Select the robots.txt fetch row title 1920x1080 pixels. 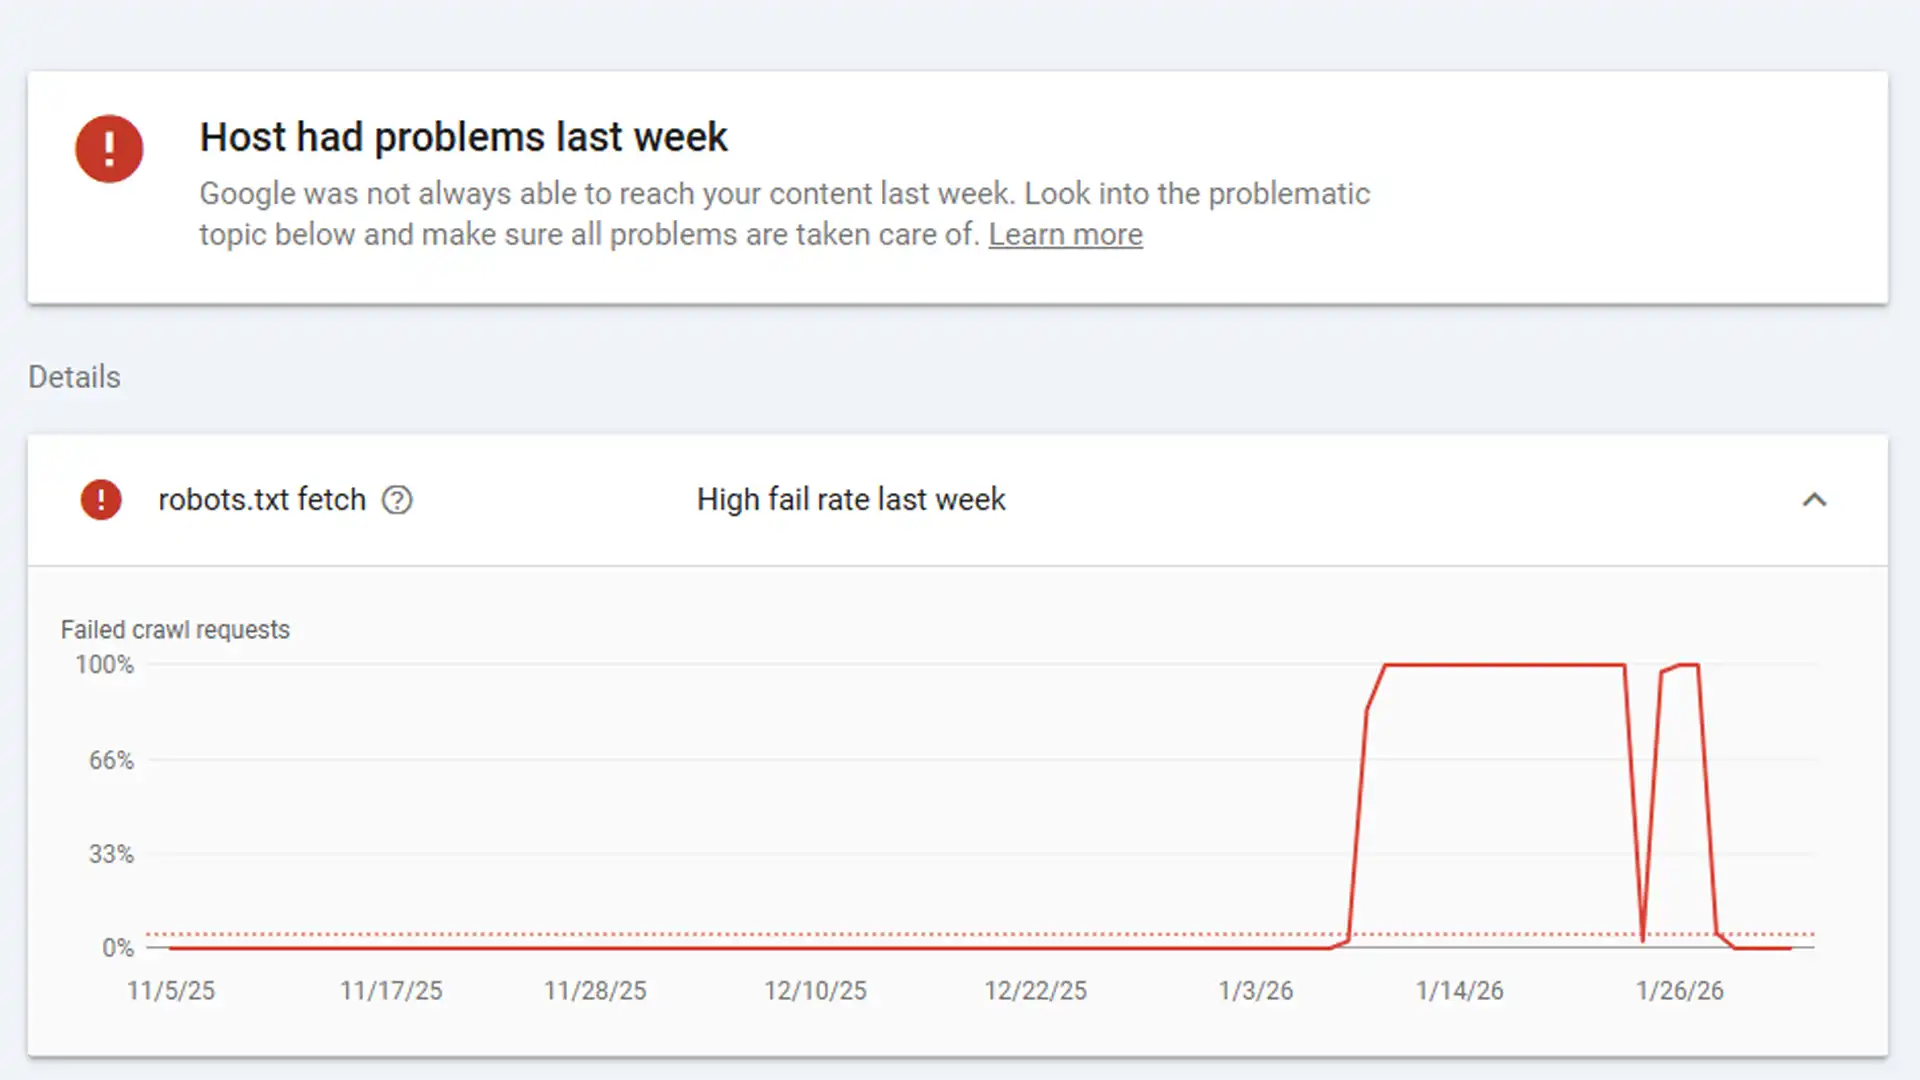(263, 499)
